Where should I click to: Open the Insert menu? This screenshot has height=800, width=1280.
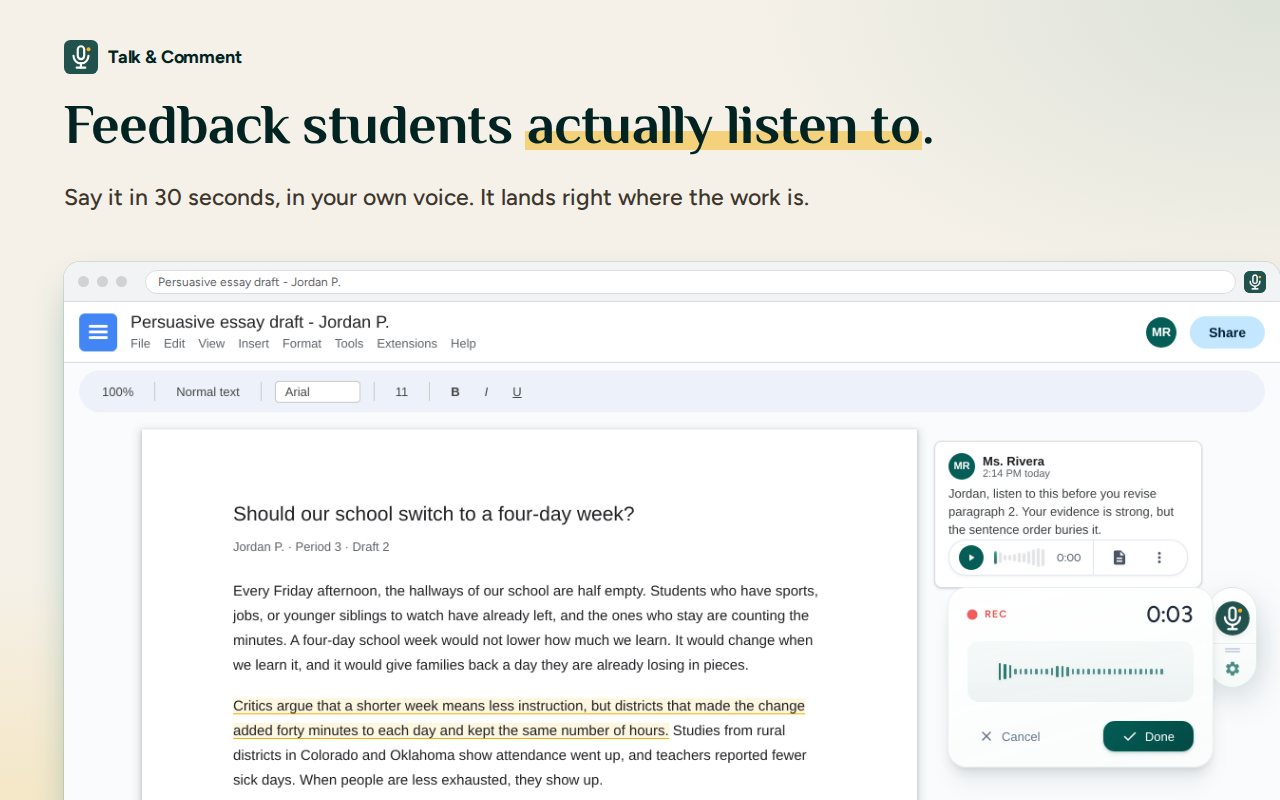point(253,343)
